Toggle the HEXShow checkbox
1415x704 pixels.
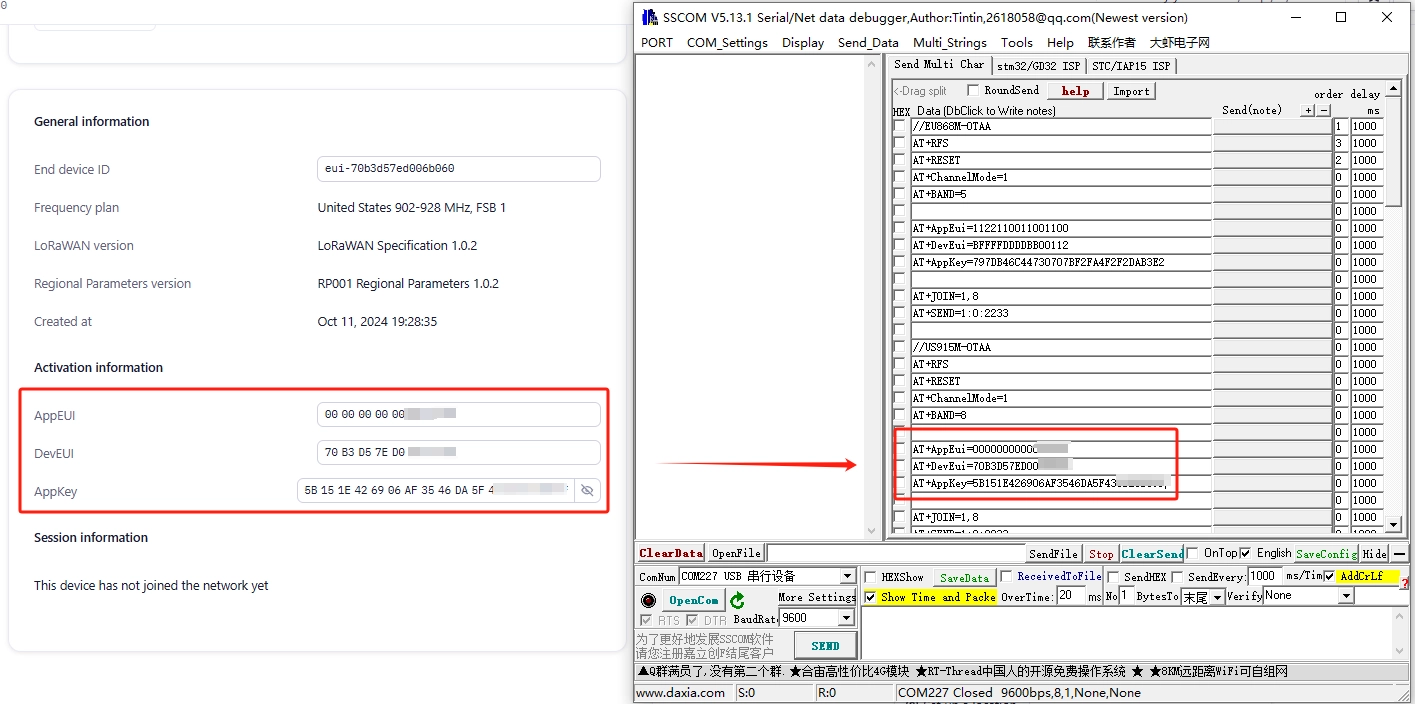pos(870,577)
